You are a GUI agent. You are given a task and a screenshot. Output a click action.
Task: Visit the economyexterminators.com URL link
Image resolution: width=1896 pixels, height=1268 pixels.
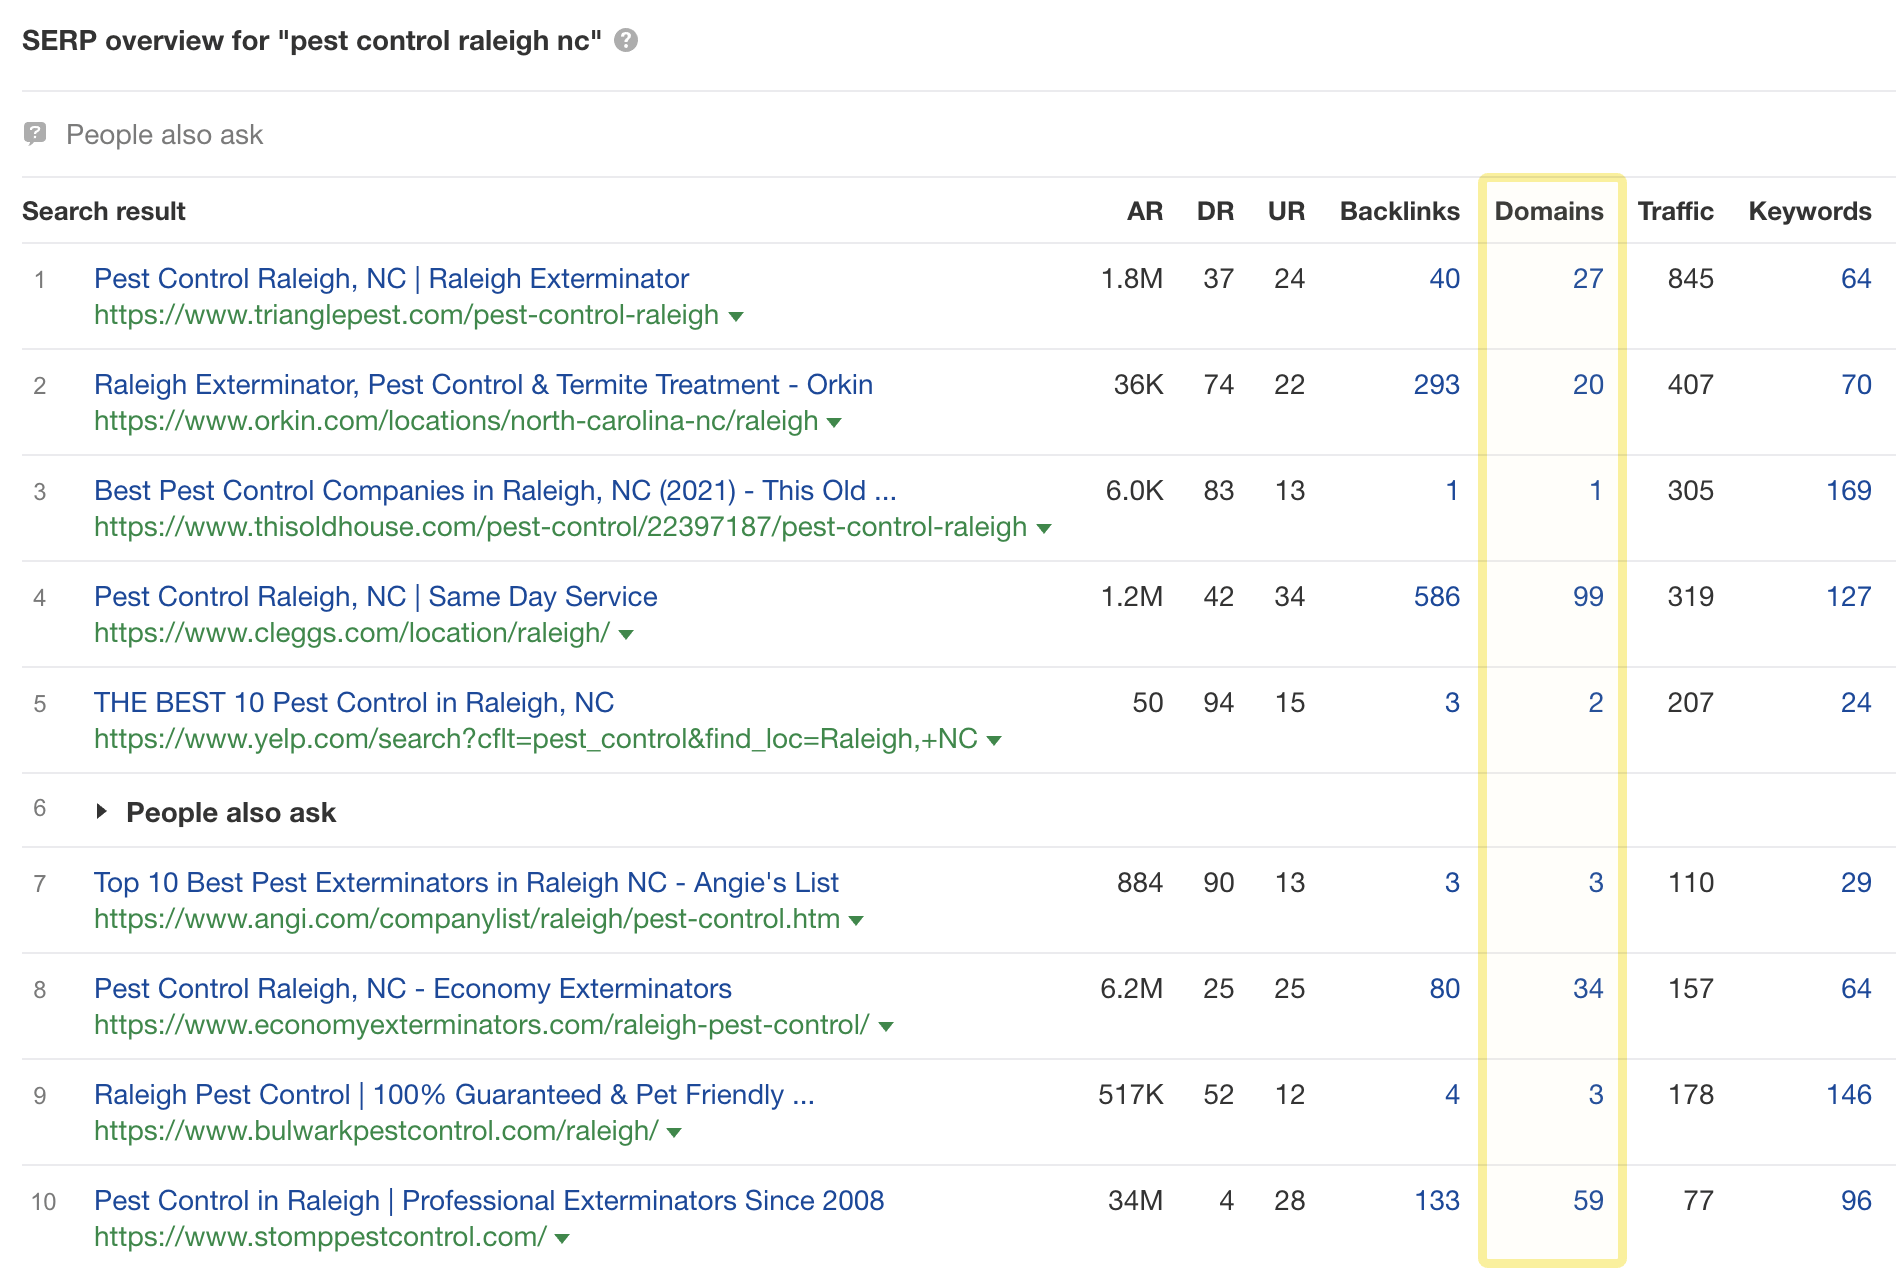(x=481, y=1025)
